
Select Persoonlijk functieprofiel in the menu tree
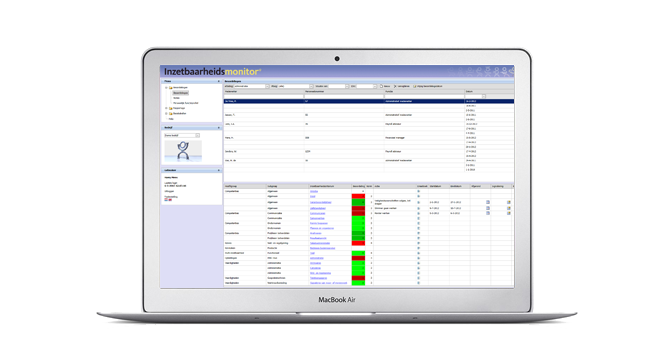pos(186,103)
